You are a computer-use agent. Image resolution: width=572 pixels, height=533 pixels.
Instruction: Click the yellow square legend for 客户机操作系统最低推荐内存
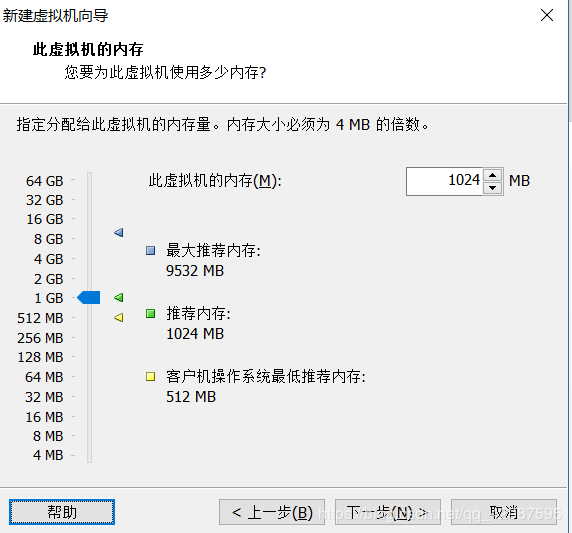click(x=150, y=376)
